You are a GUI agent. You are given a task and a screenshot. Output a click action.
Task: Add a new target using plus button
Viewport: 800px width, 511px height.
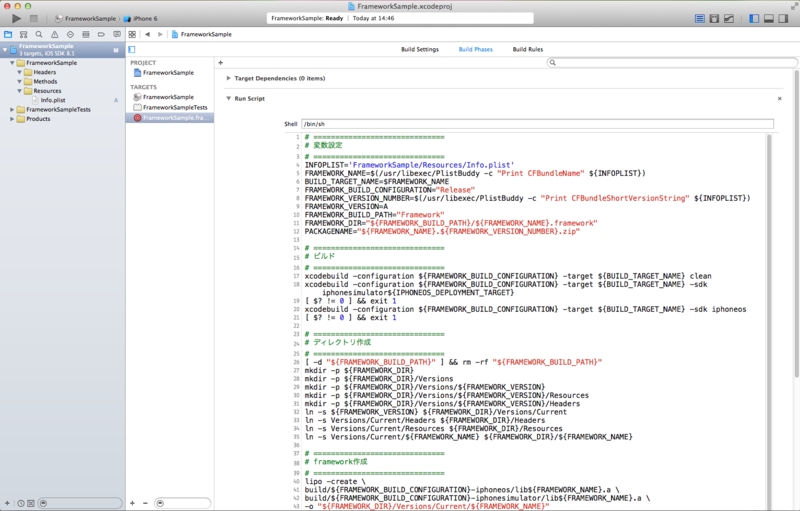(x=132, y=503)
